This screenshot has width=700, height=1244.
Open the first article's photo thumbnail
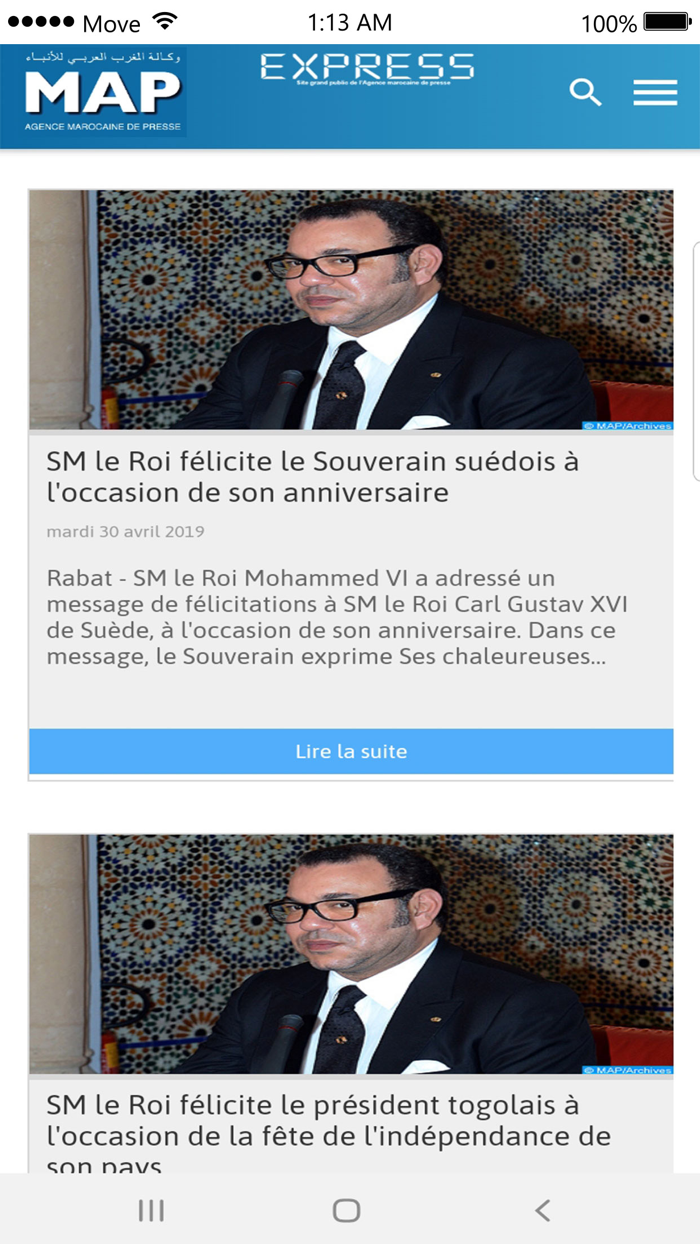(351, 310)
